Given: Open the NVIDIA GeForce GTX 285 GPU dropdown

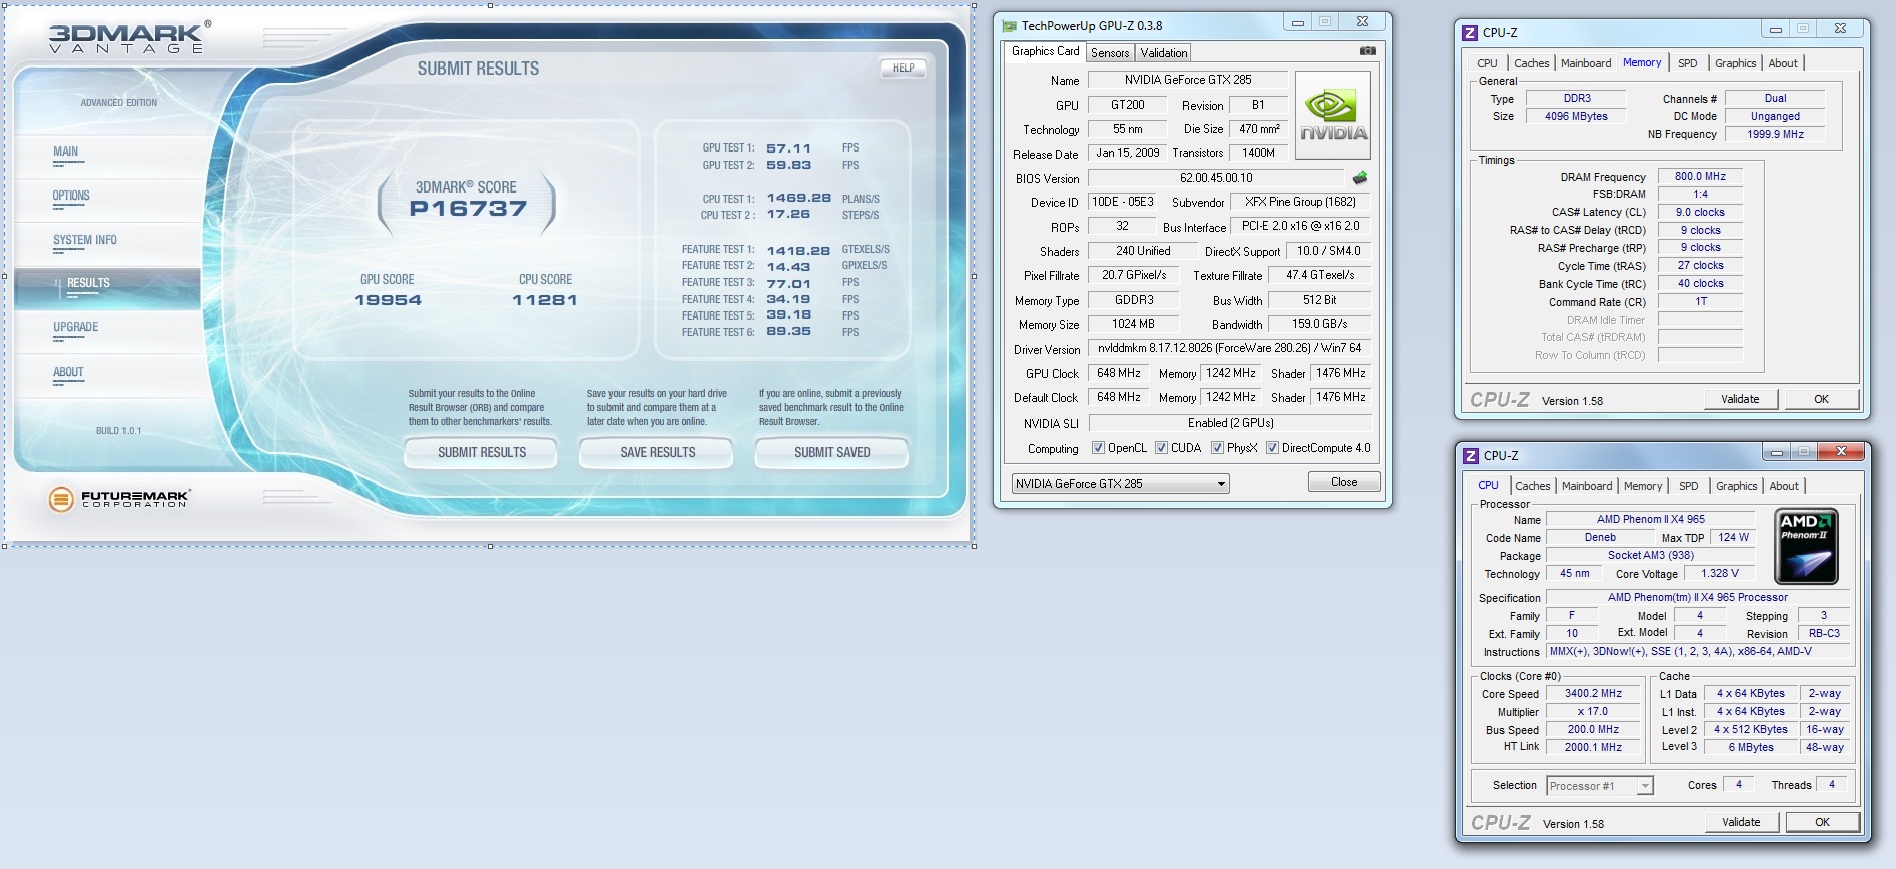Looking at the screenshot, I should (x=1120, y=484).
